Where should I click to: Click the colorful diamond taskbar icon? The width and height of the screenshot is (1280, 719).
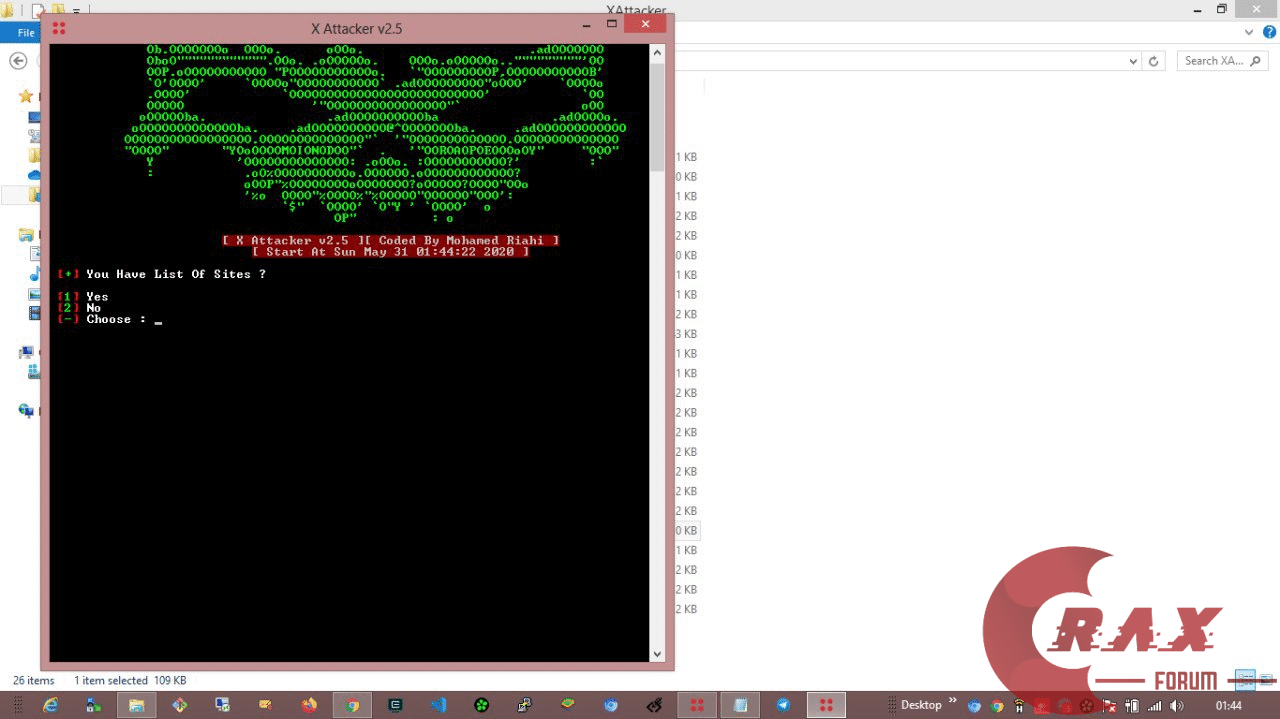pyautogui.click(x=179, y=705)
